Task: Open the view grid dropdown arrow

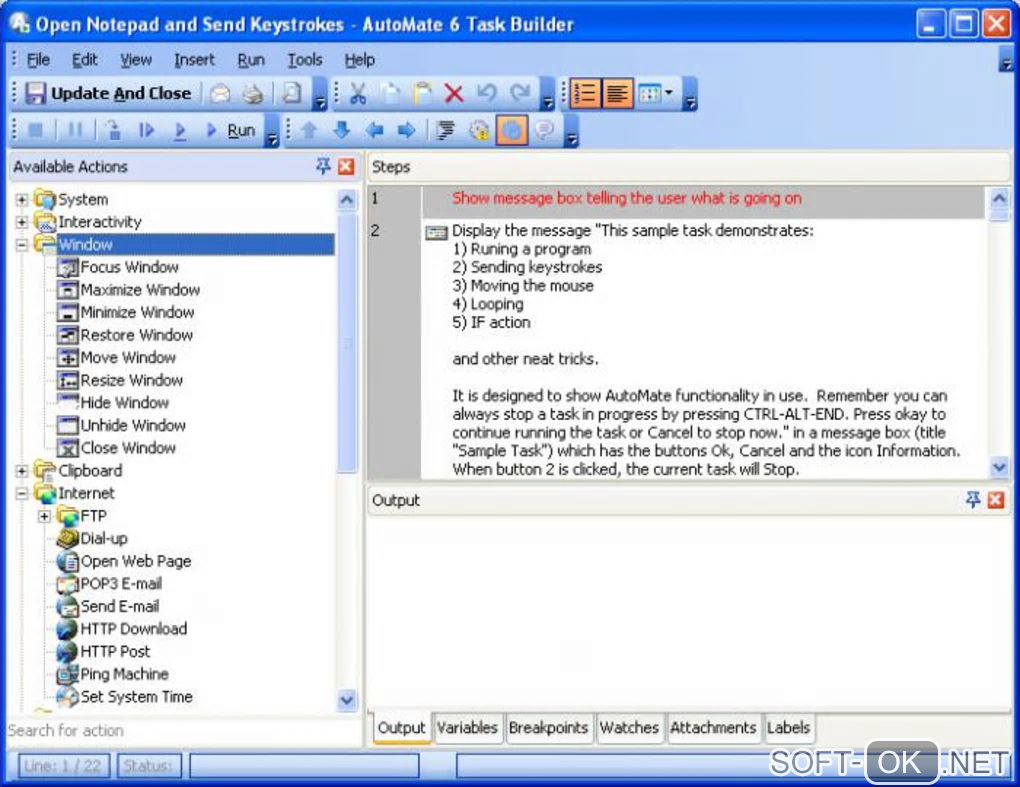Action: pos(669,94)
